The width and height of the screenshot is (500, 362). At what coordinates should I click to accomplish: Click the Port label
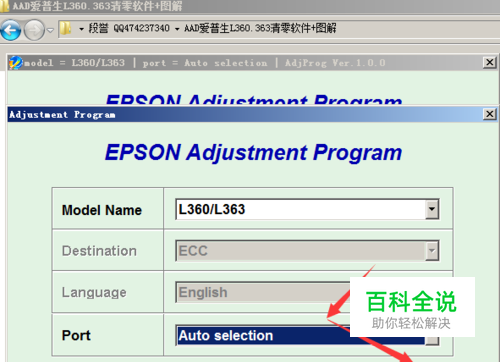pos(76,335)
